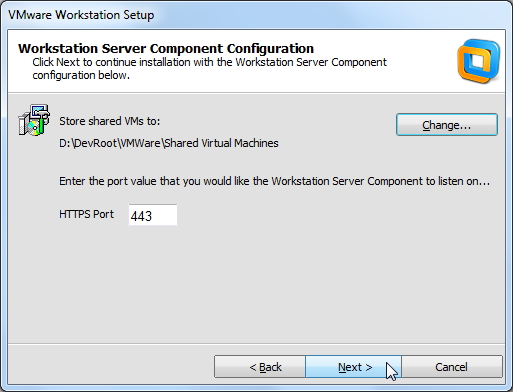The width and height of the screenshot is (513, 392).
Task: Cancel the VMware Workstation setup
Action: 452,367
